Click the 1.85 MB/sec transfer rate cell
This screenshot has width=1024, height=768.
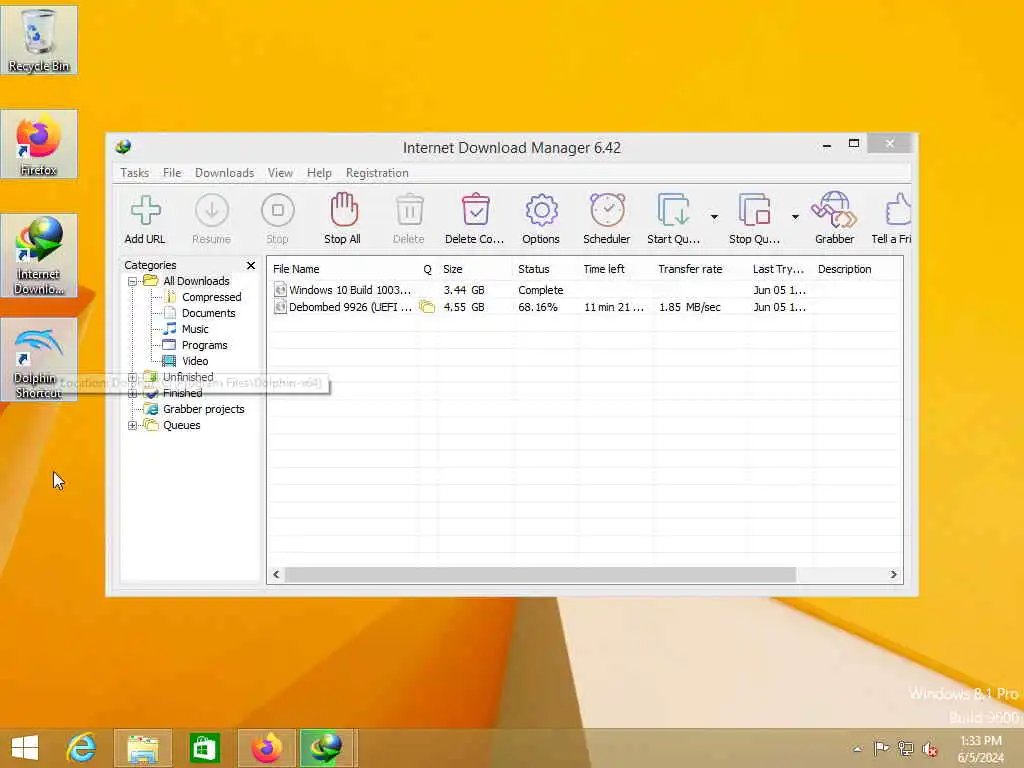coord(690,307)
